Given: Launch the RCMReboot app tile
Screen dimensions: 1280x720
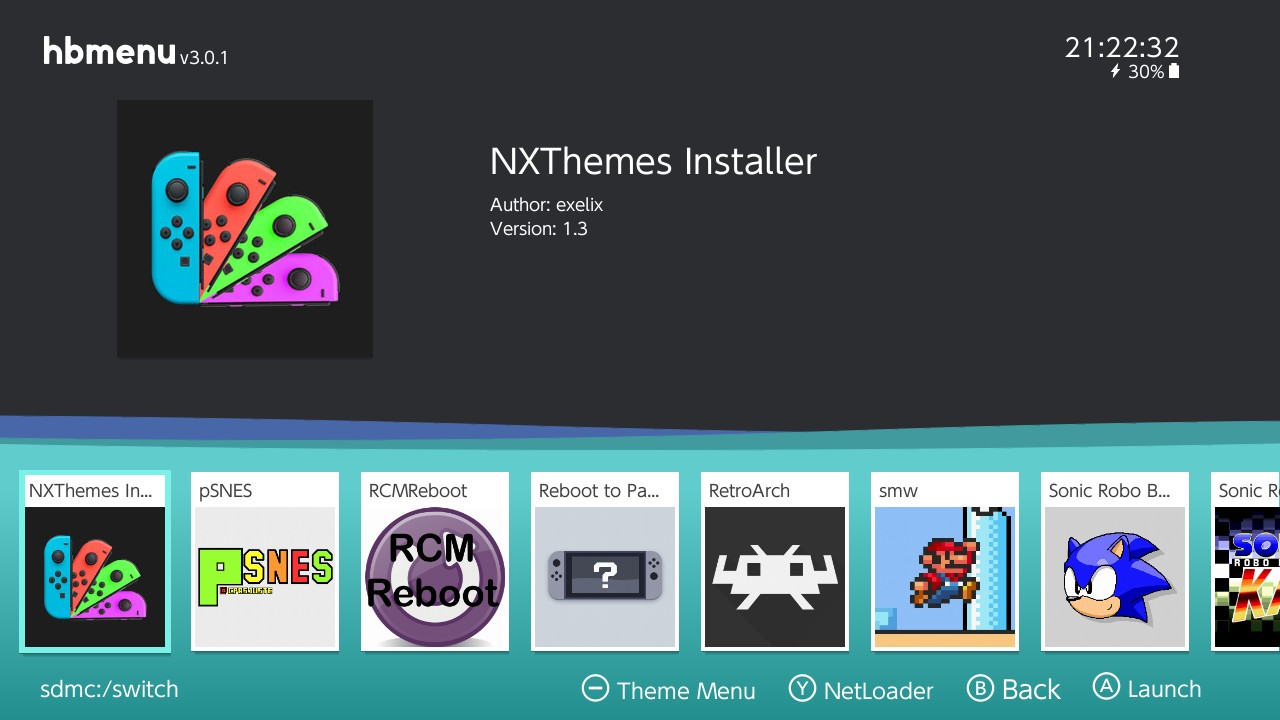Looking at the screenshot, I should point(435,561).
